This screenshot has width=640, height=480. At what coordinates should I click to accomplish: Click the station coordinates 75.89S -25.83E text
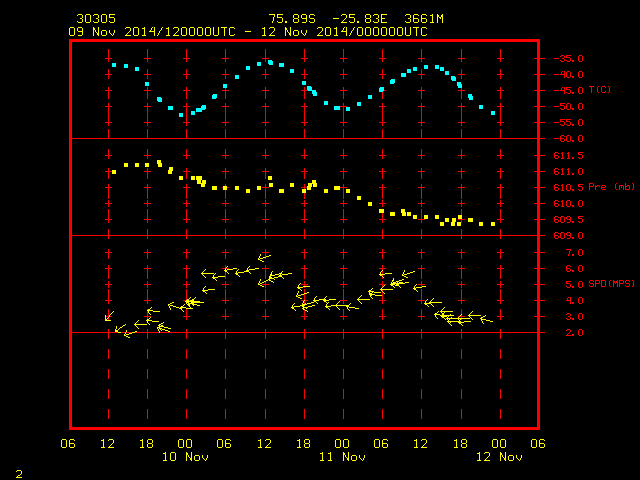click(328, 19)
